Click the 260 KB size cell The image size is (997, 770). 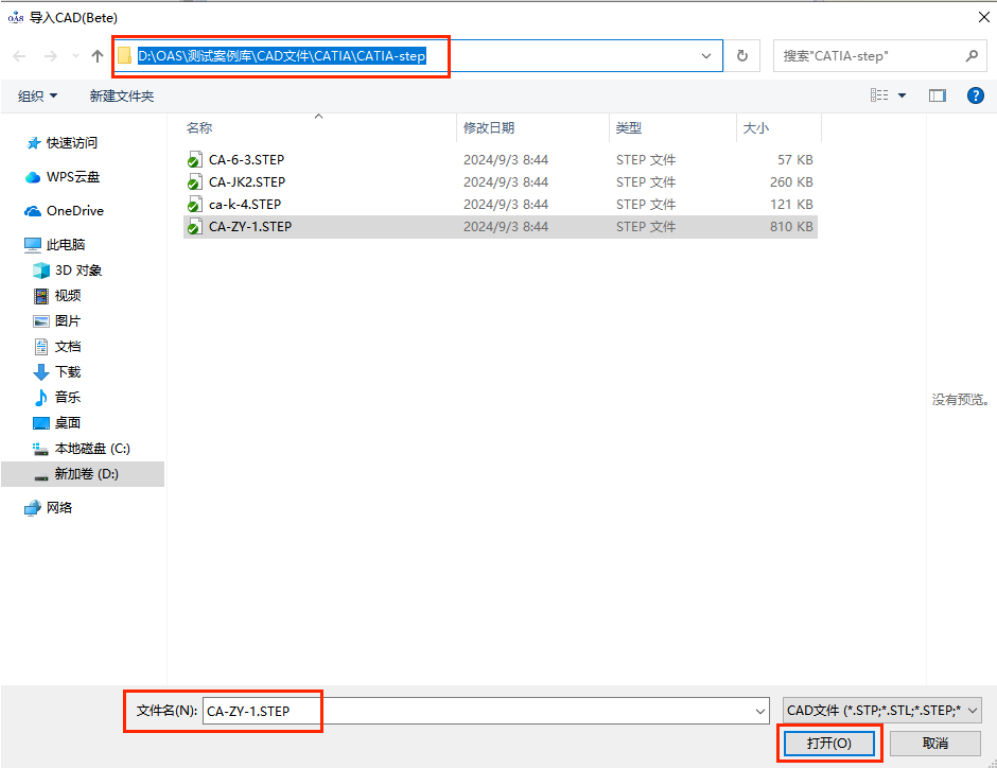791,182
